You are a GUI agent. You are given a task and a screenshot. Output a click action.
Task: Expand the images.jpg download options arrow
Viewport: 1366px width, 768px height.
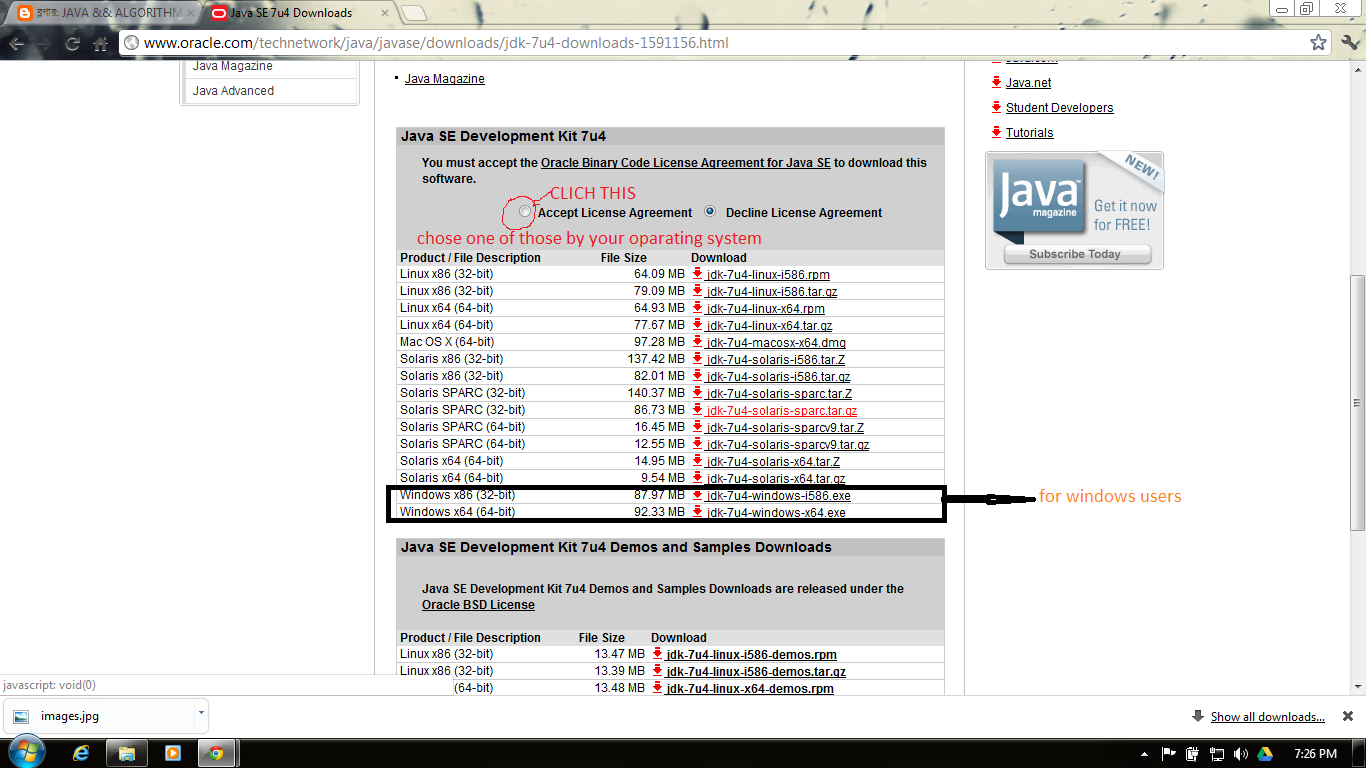(201, 715)
